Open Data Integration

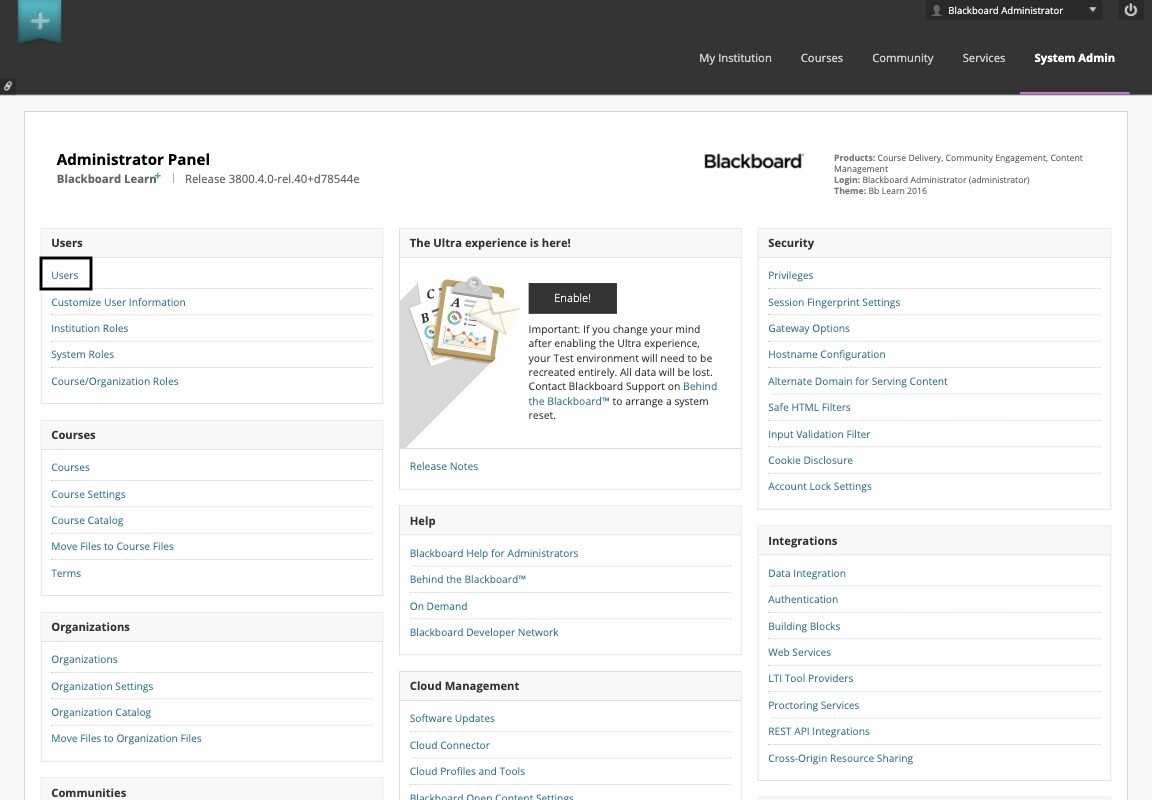click(807, 573)
